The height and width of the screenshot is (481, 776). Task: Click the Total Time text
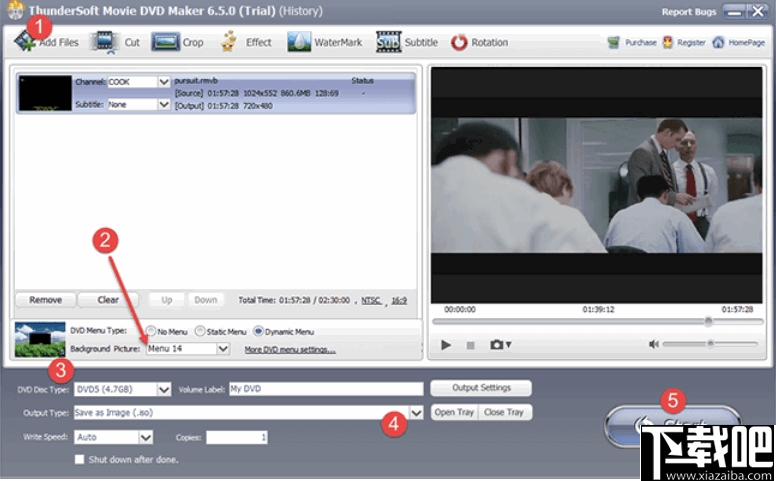pos(294,300)
